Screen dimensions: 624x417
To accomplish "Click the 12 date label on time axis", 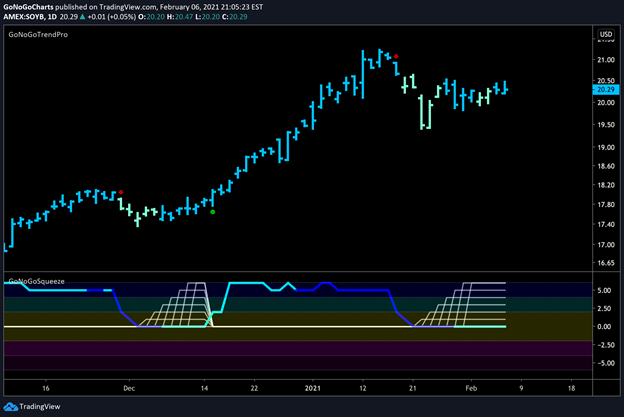I will 363,388.
